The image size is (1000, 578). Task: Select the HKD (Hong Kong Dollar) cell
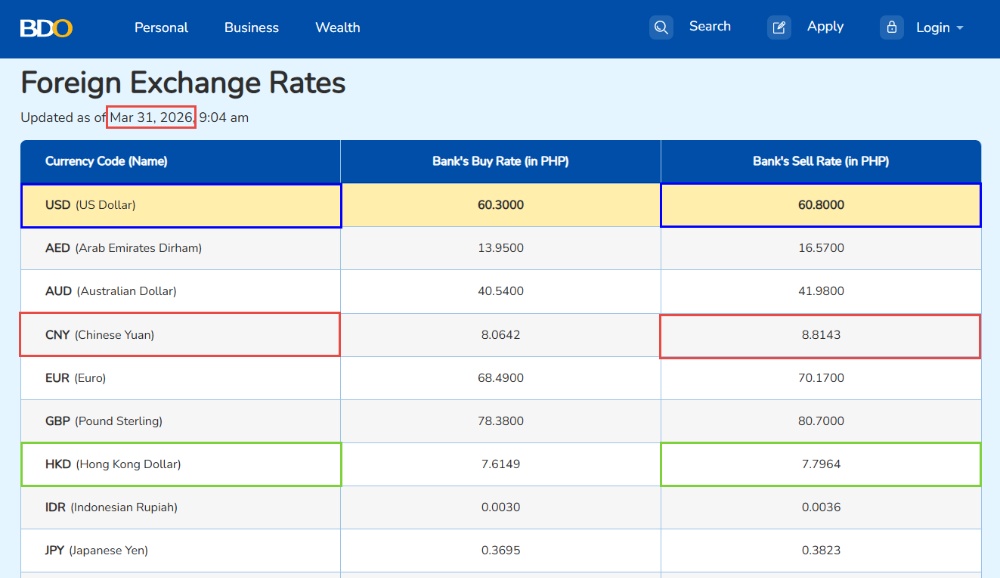pos(113,464)
